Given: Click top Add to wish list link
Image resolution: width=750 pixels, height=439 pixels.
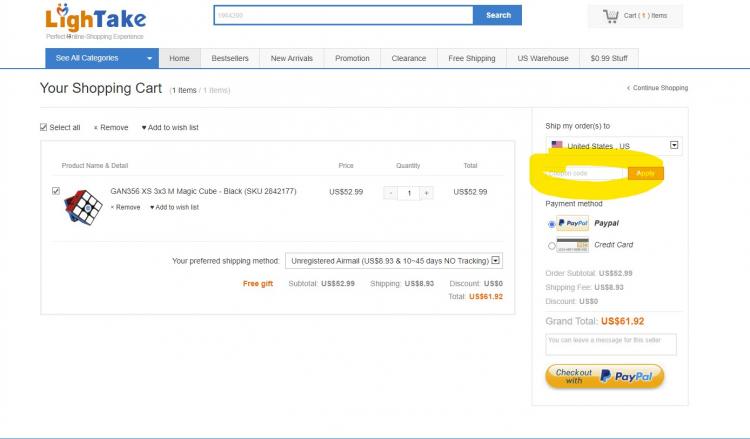Looking at the screenshot, I should pos(170,128).
